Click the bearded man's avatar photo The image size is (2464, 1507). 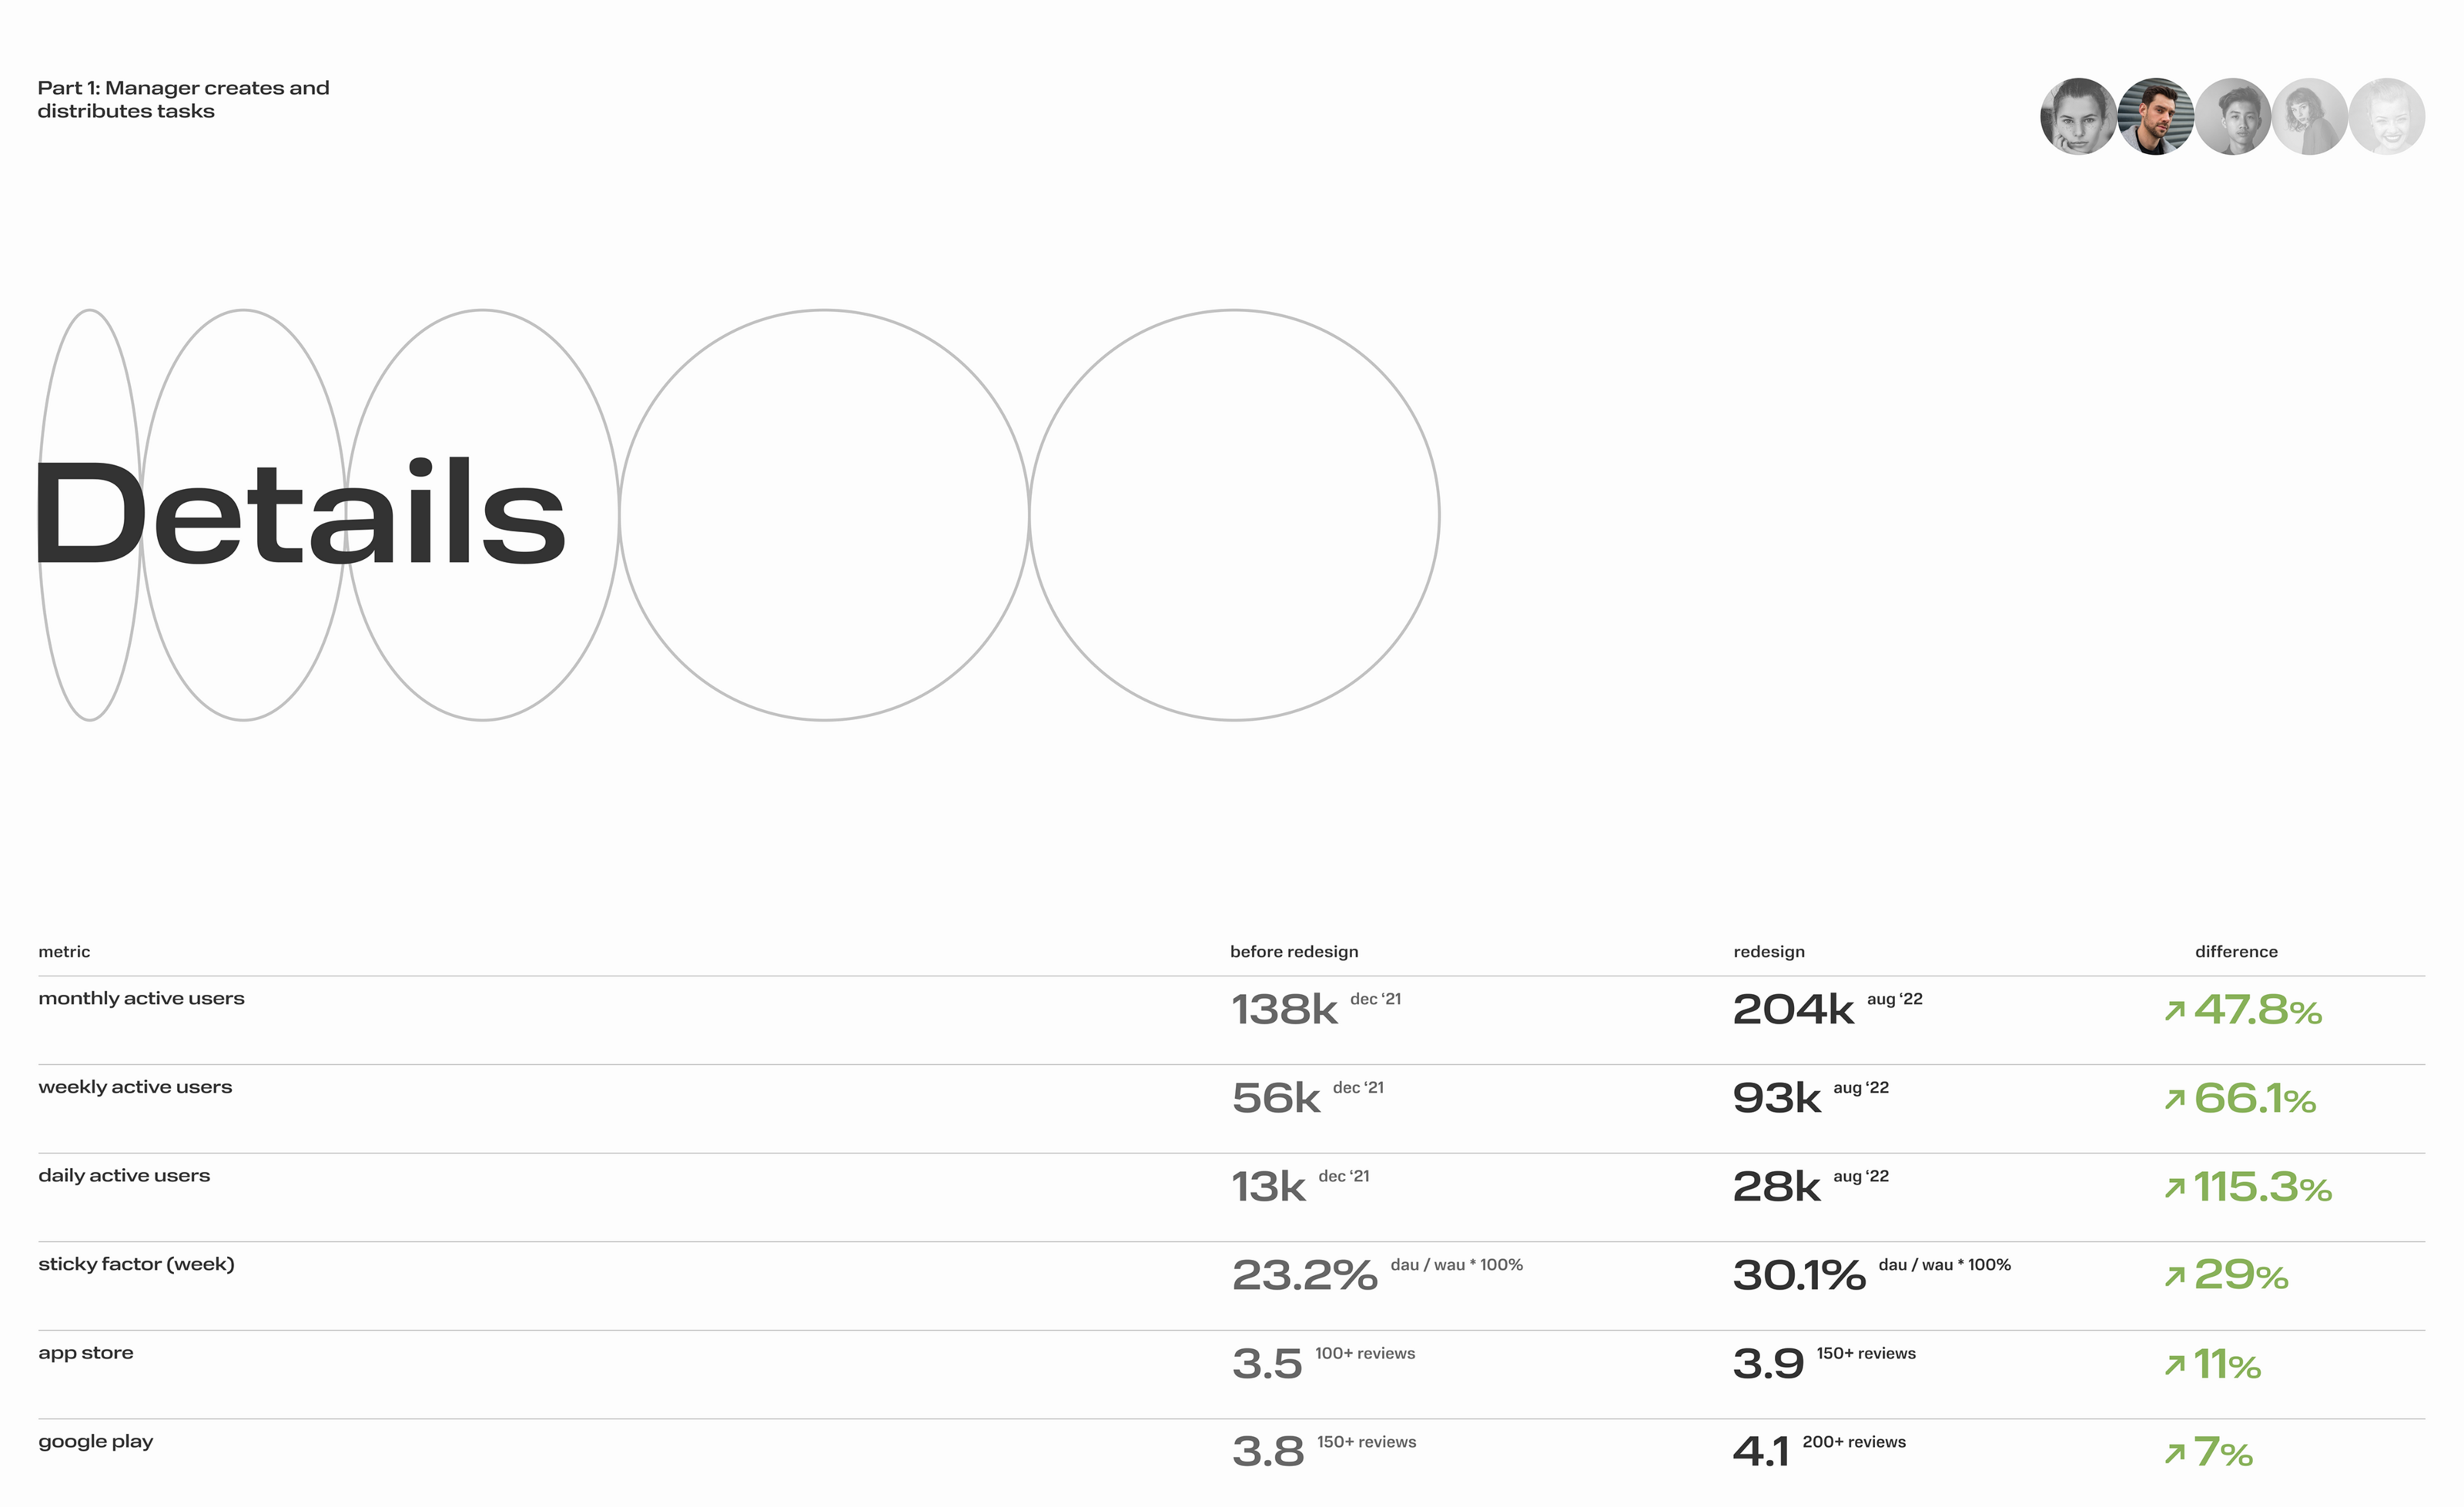point(2155,117)
